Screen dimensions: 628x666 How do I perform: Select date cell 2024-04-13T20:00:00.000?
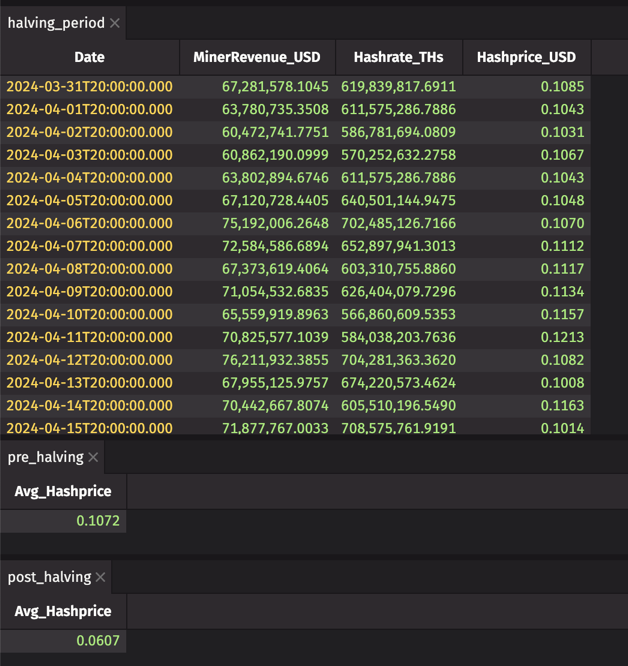(x=90, y=383)
